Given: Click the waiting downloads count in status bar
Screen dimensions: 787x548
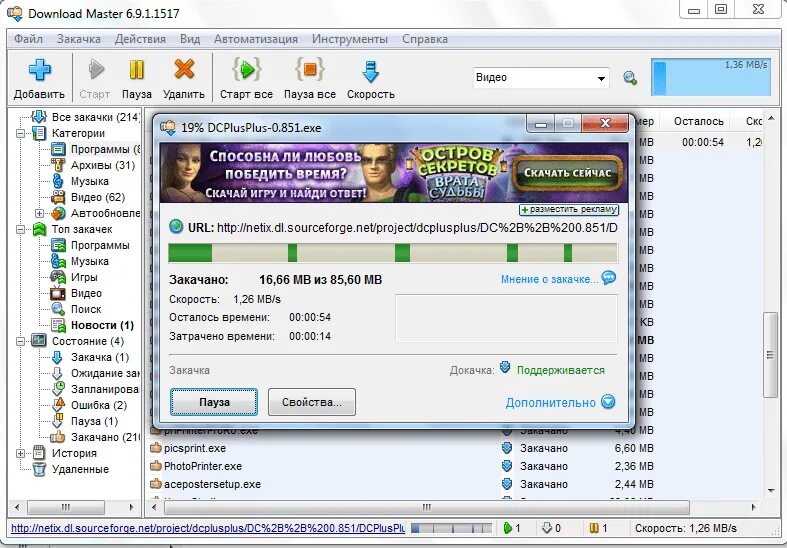Looking at the screenshot, I should click(551, 528).
